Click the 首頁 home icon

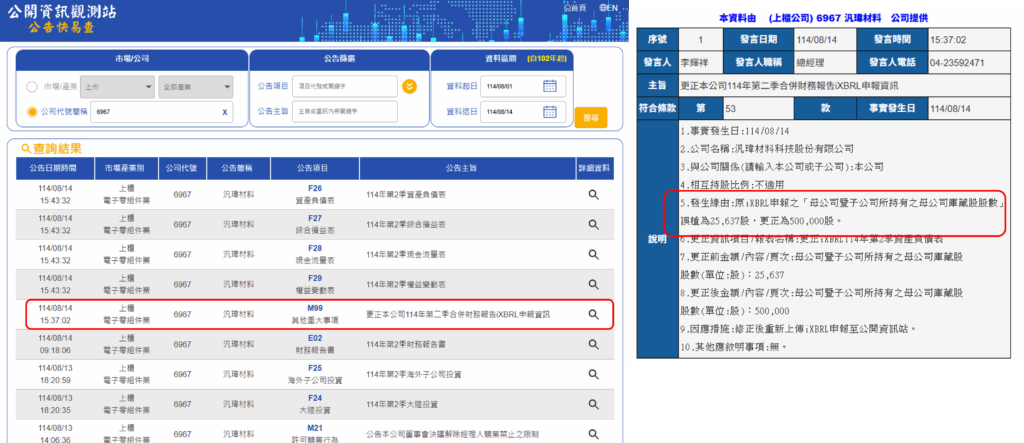569,7
